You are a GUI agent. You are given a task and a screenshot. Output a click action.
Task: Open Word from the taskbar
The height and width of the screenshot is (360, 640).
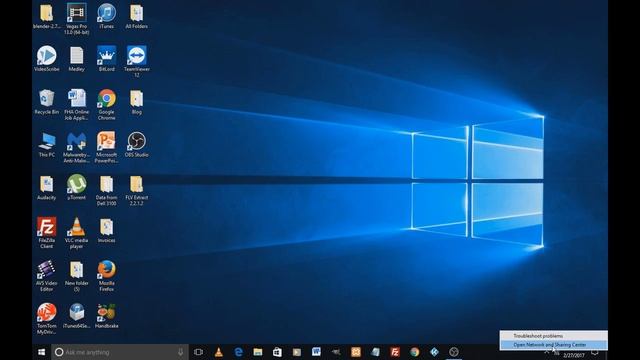[316, 352]
